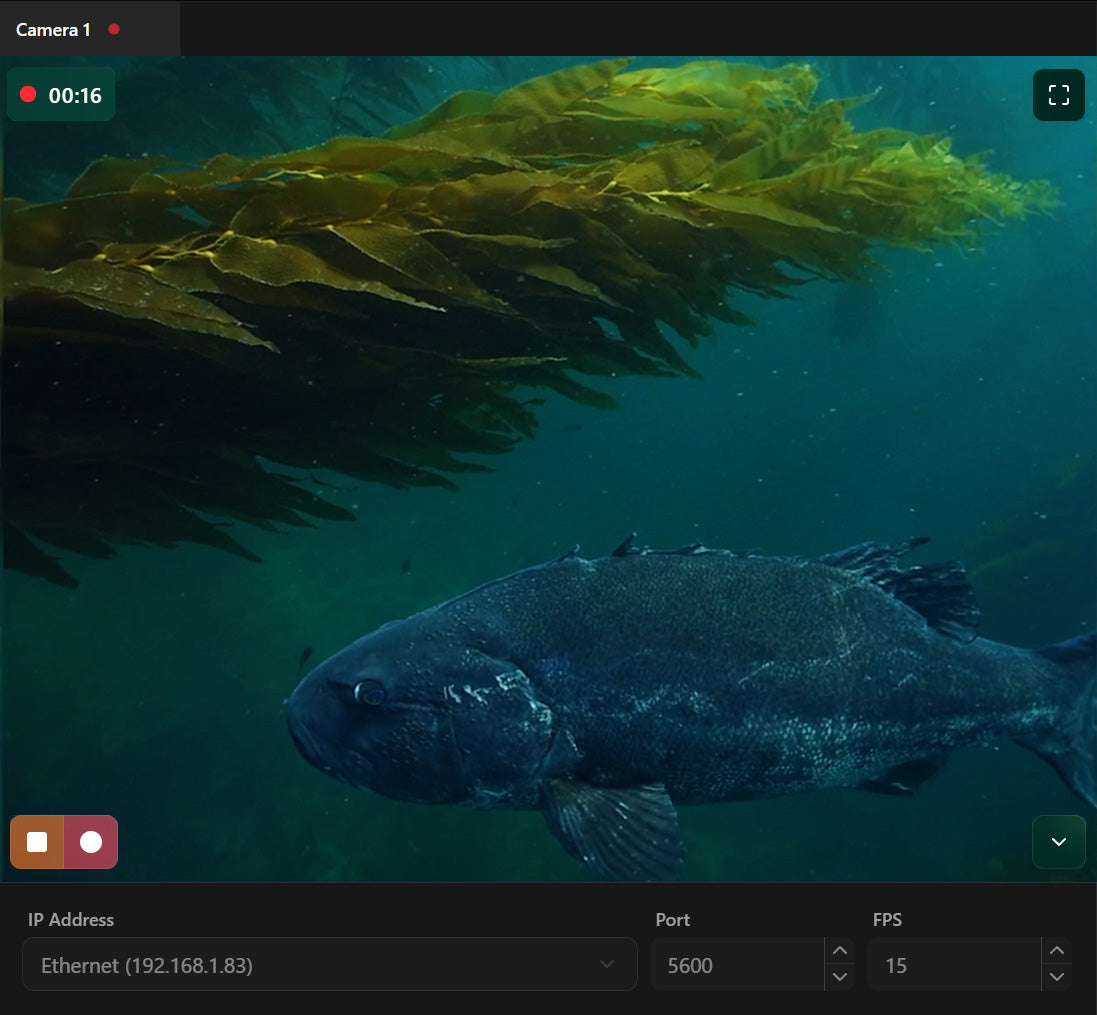1097x1015 pixels.
Task: Click the FPS increment up arrow
Action: click(1056, 950)
